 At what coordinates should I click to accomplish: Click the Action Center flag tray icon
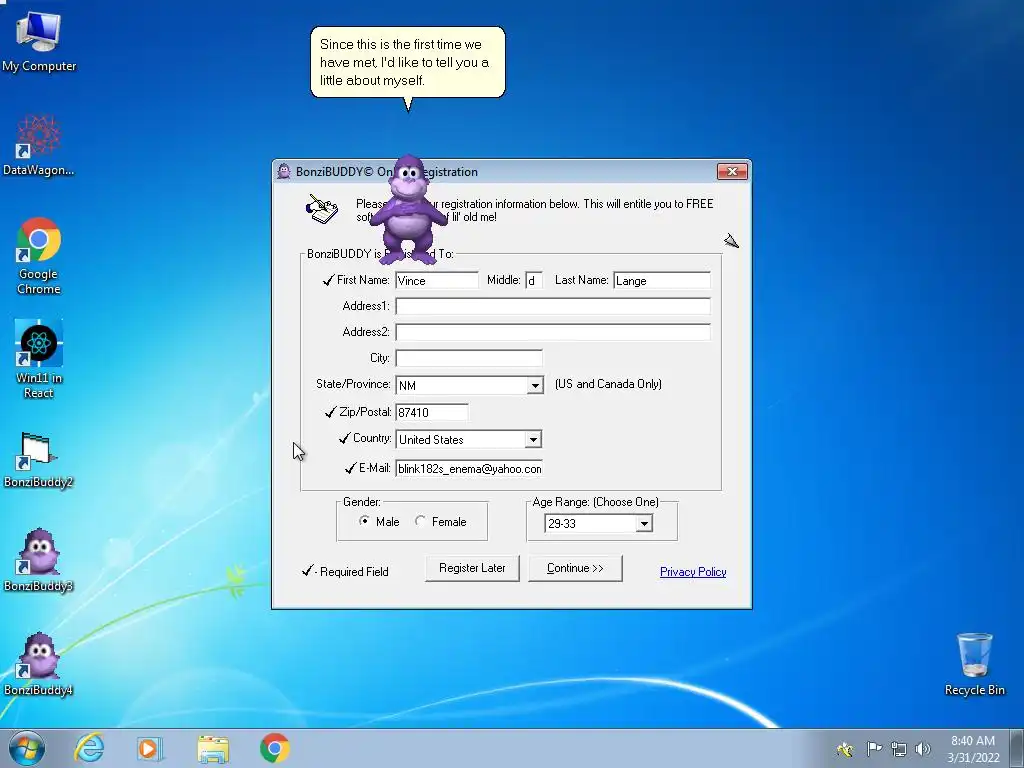(x=874, y=748)
